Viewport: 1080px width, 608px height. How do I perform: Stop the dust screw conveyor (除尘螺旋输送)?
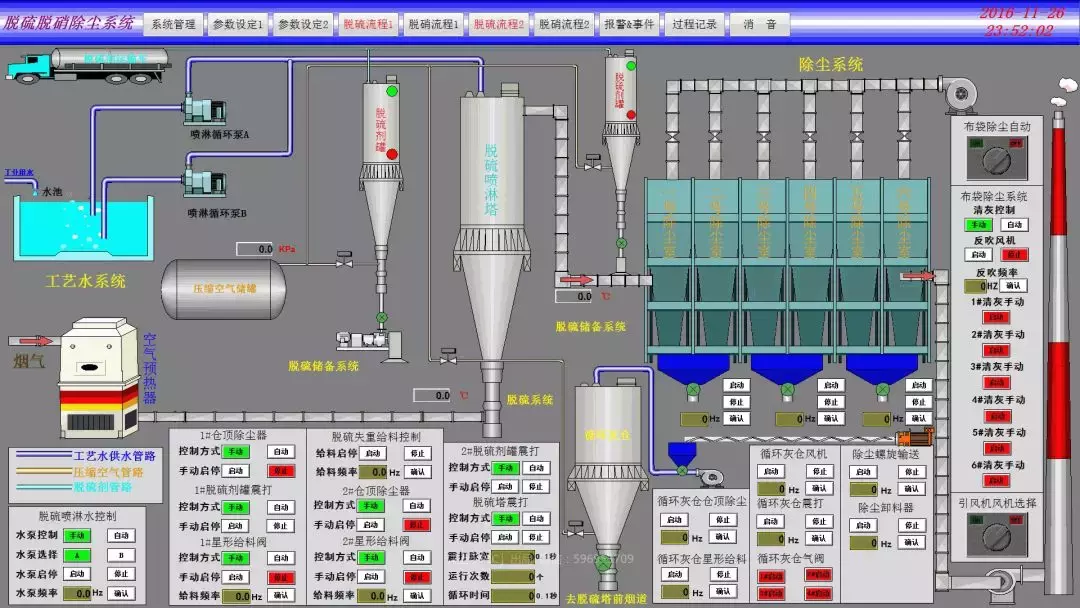(x=911, y=472)
